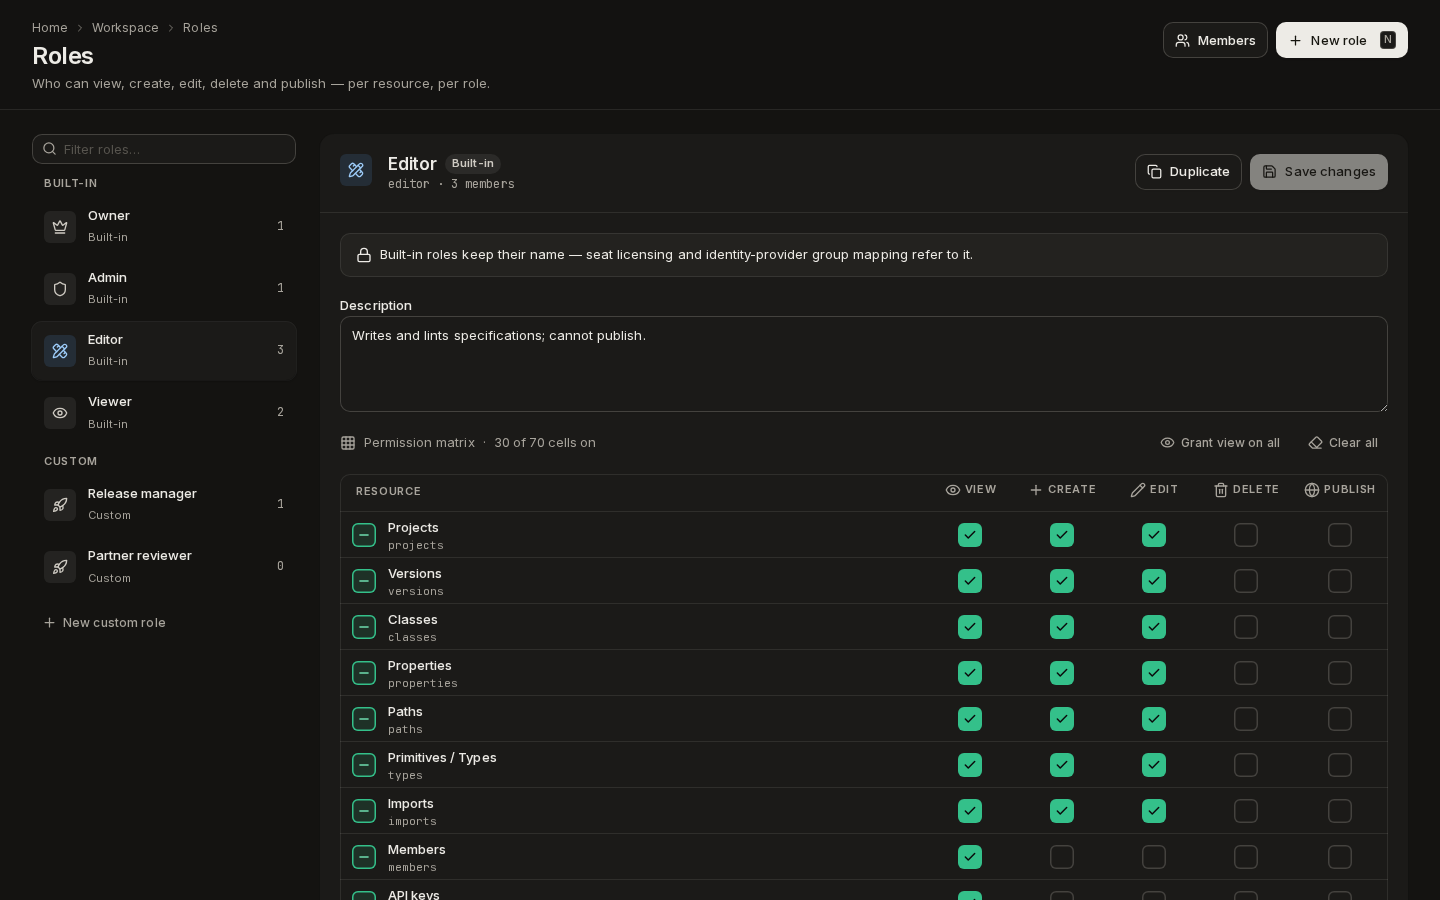
Task: Toggle all permissions for Projects row
Action: [x=364, y=535]
